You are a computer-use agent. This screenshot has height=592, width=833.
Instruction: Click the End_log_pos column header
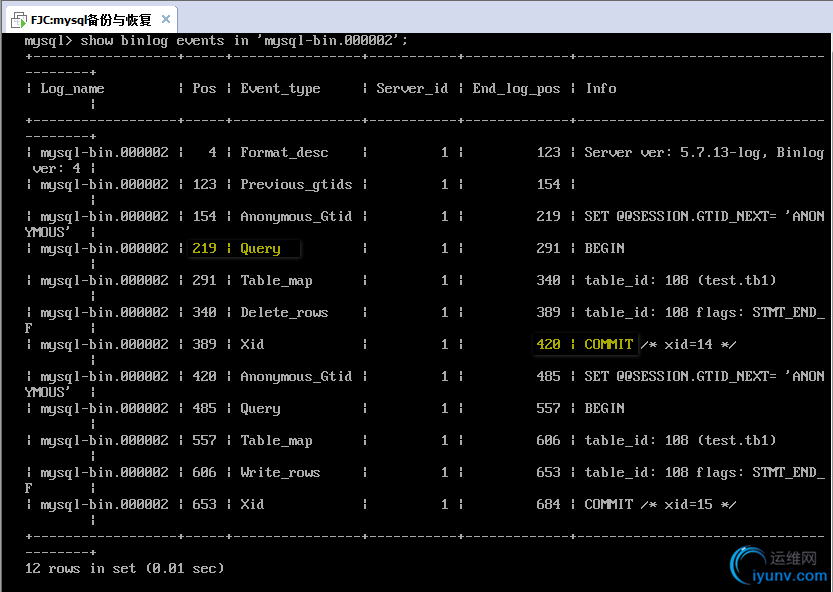516,89
